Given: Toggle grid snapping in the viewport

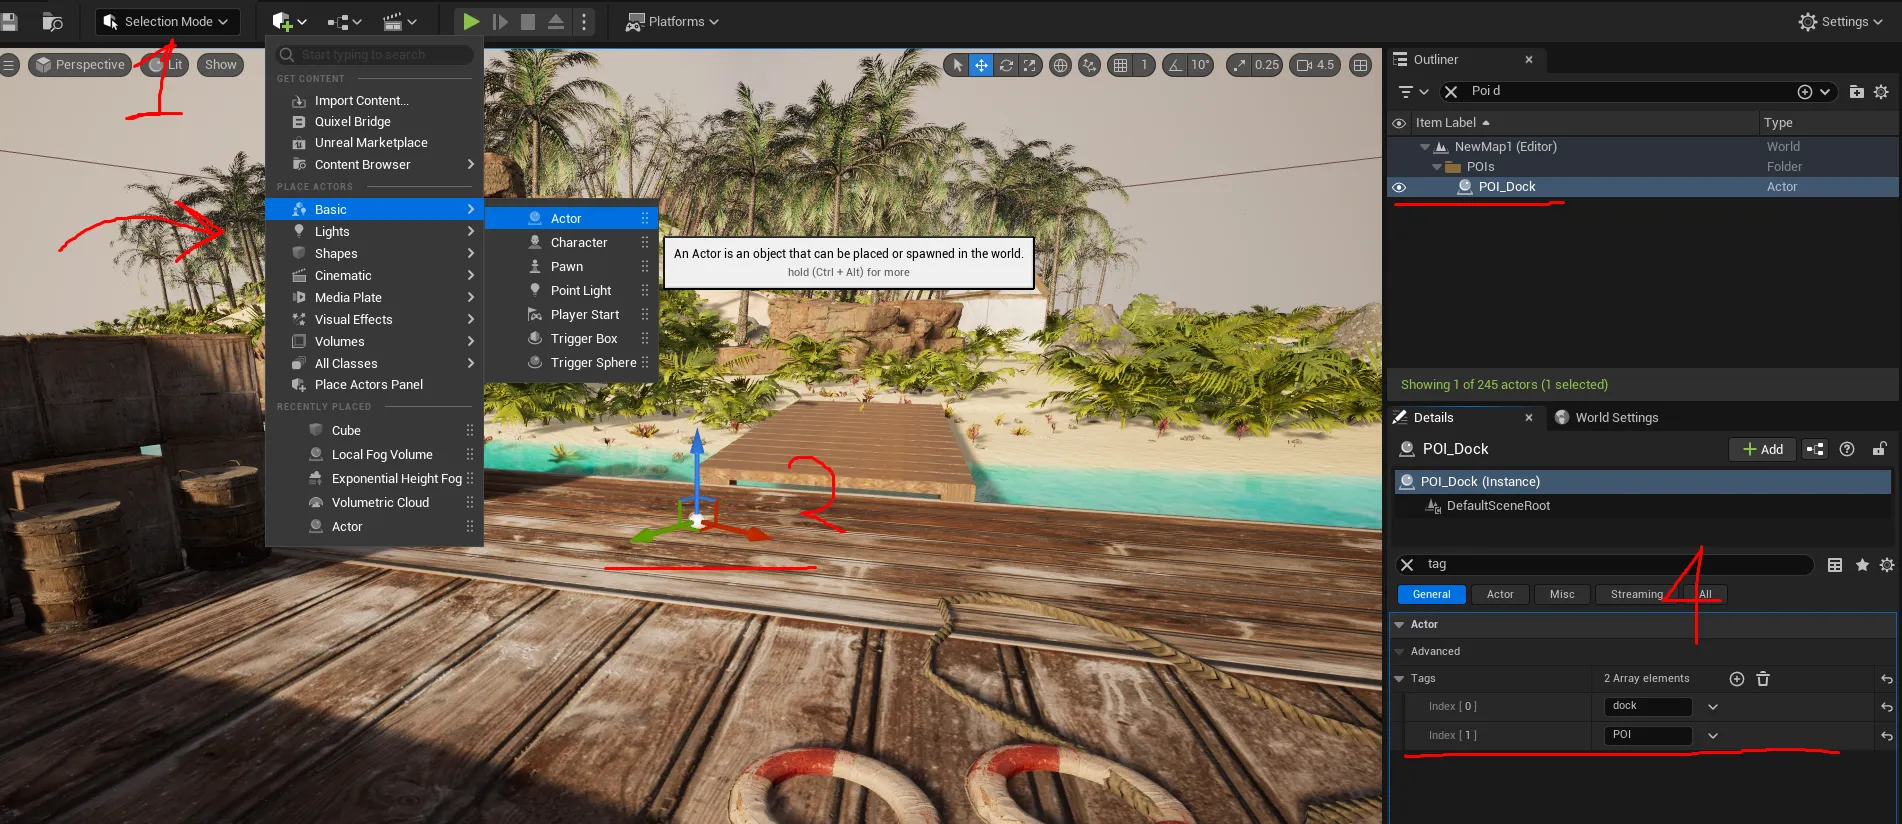Looking at the screenshot, I should coord(1121,65).
